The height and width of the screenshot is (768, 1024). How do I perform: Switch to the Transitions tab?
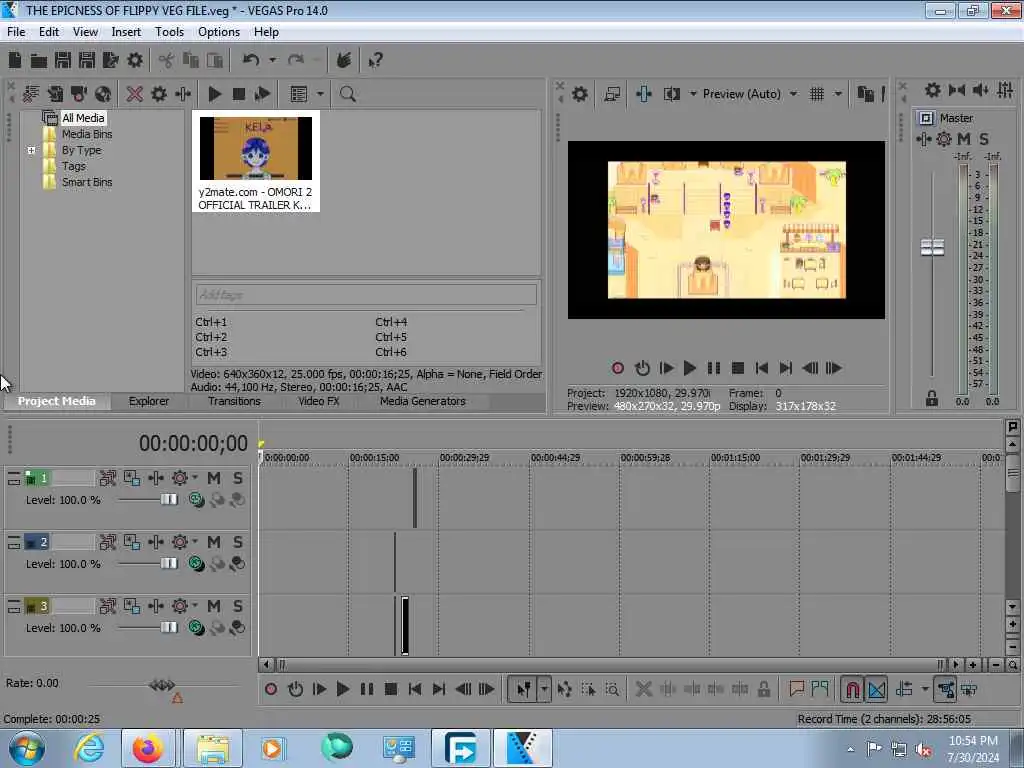(x=234, y=401)
